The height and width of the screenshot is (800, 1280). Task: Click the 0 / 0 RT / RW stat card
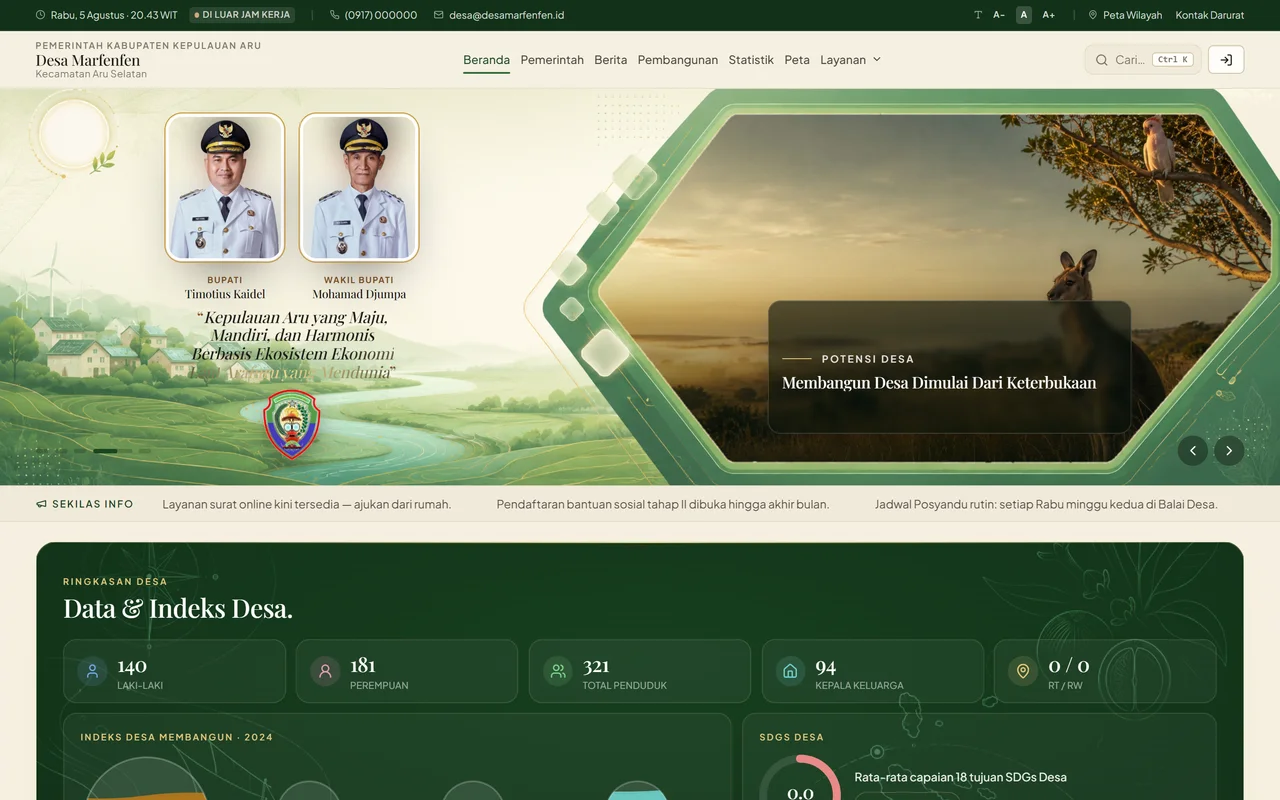click(1105, 671)
